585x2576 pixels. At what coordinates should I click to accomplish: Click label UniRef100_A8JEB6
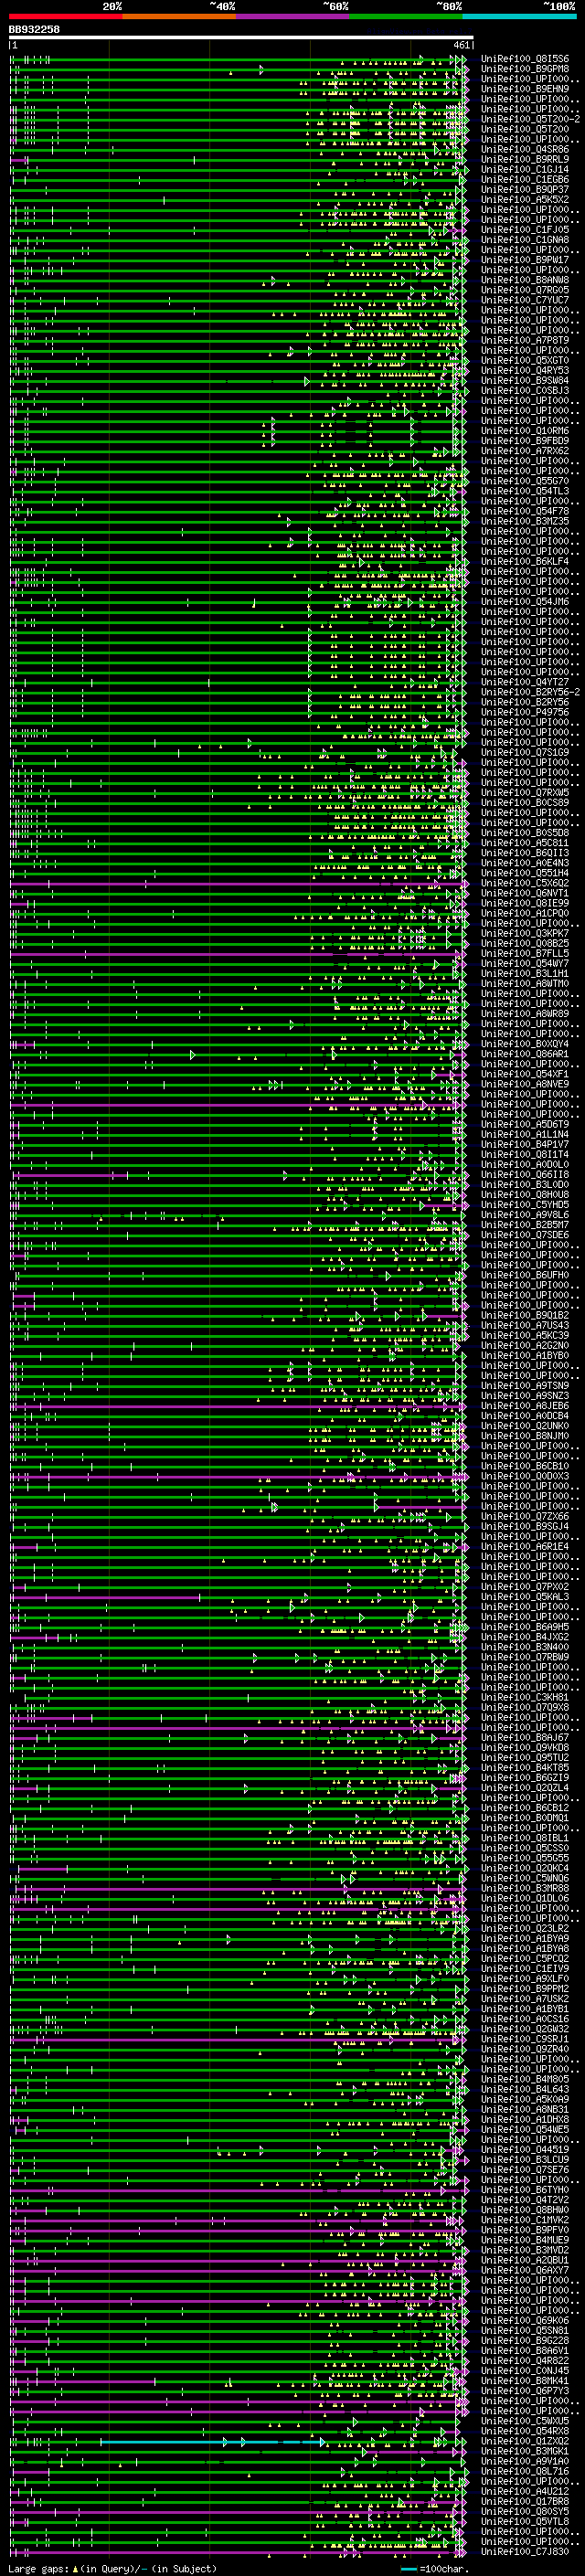click(525, 1405)
